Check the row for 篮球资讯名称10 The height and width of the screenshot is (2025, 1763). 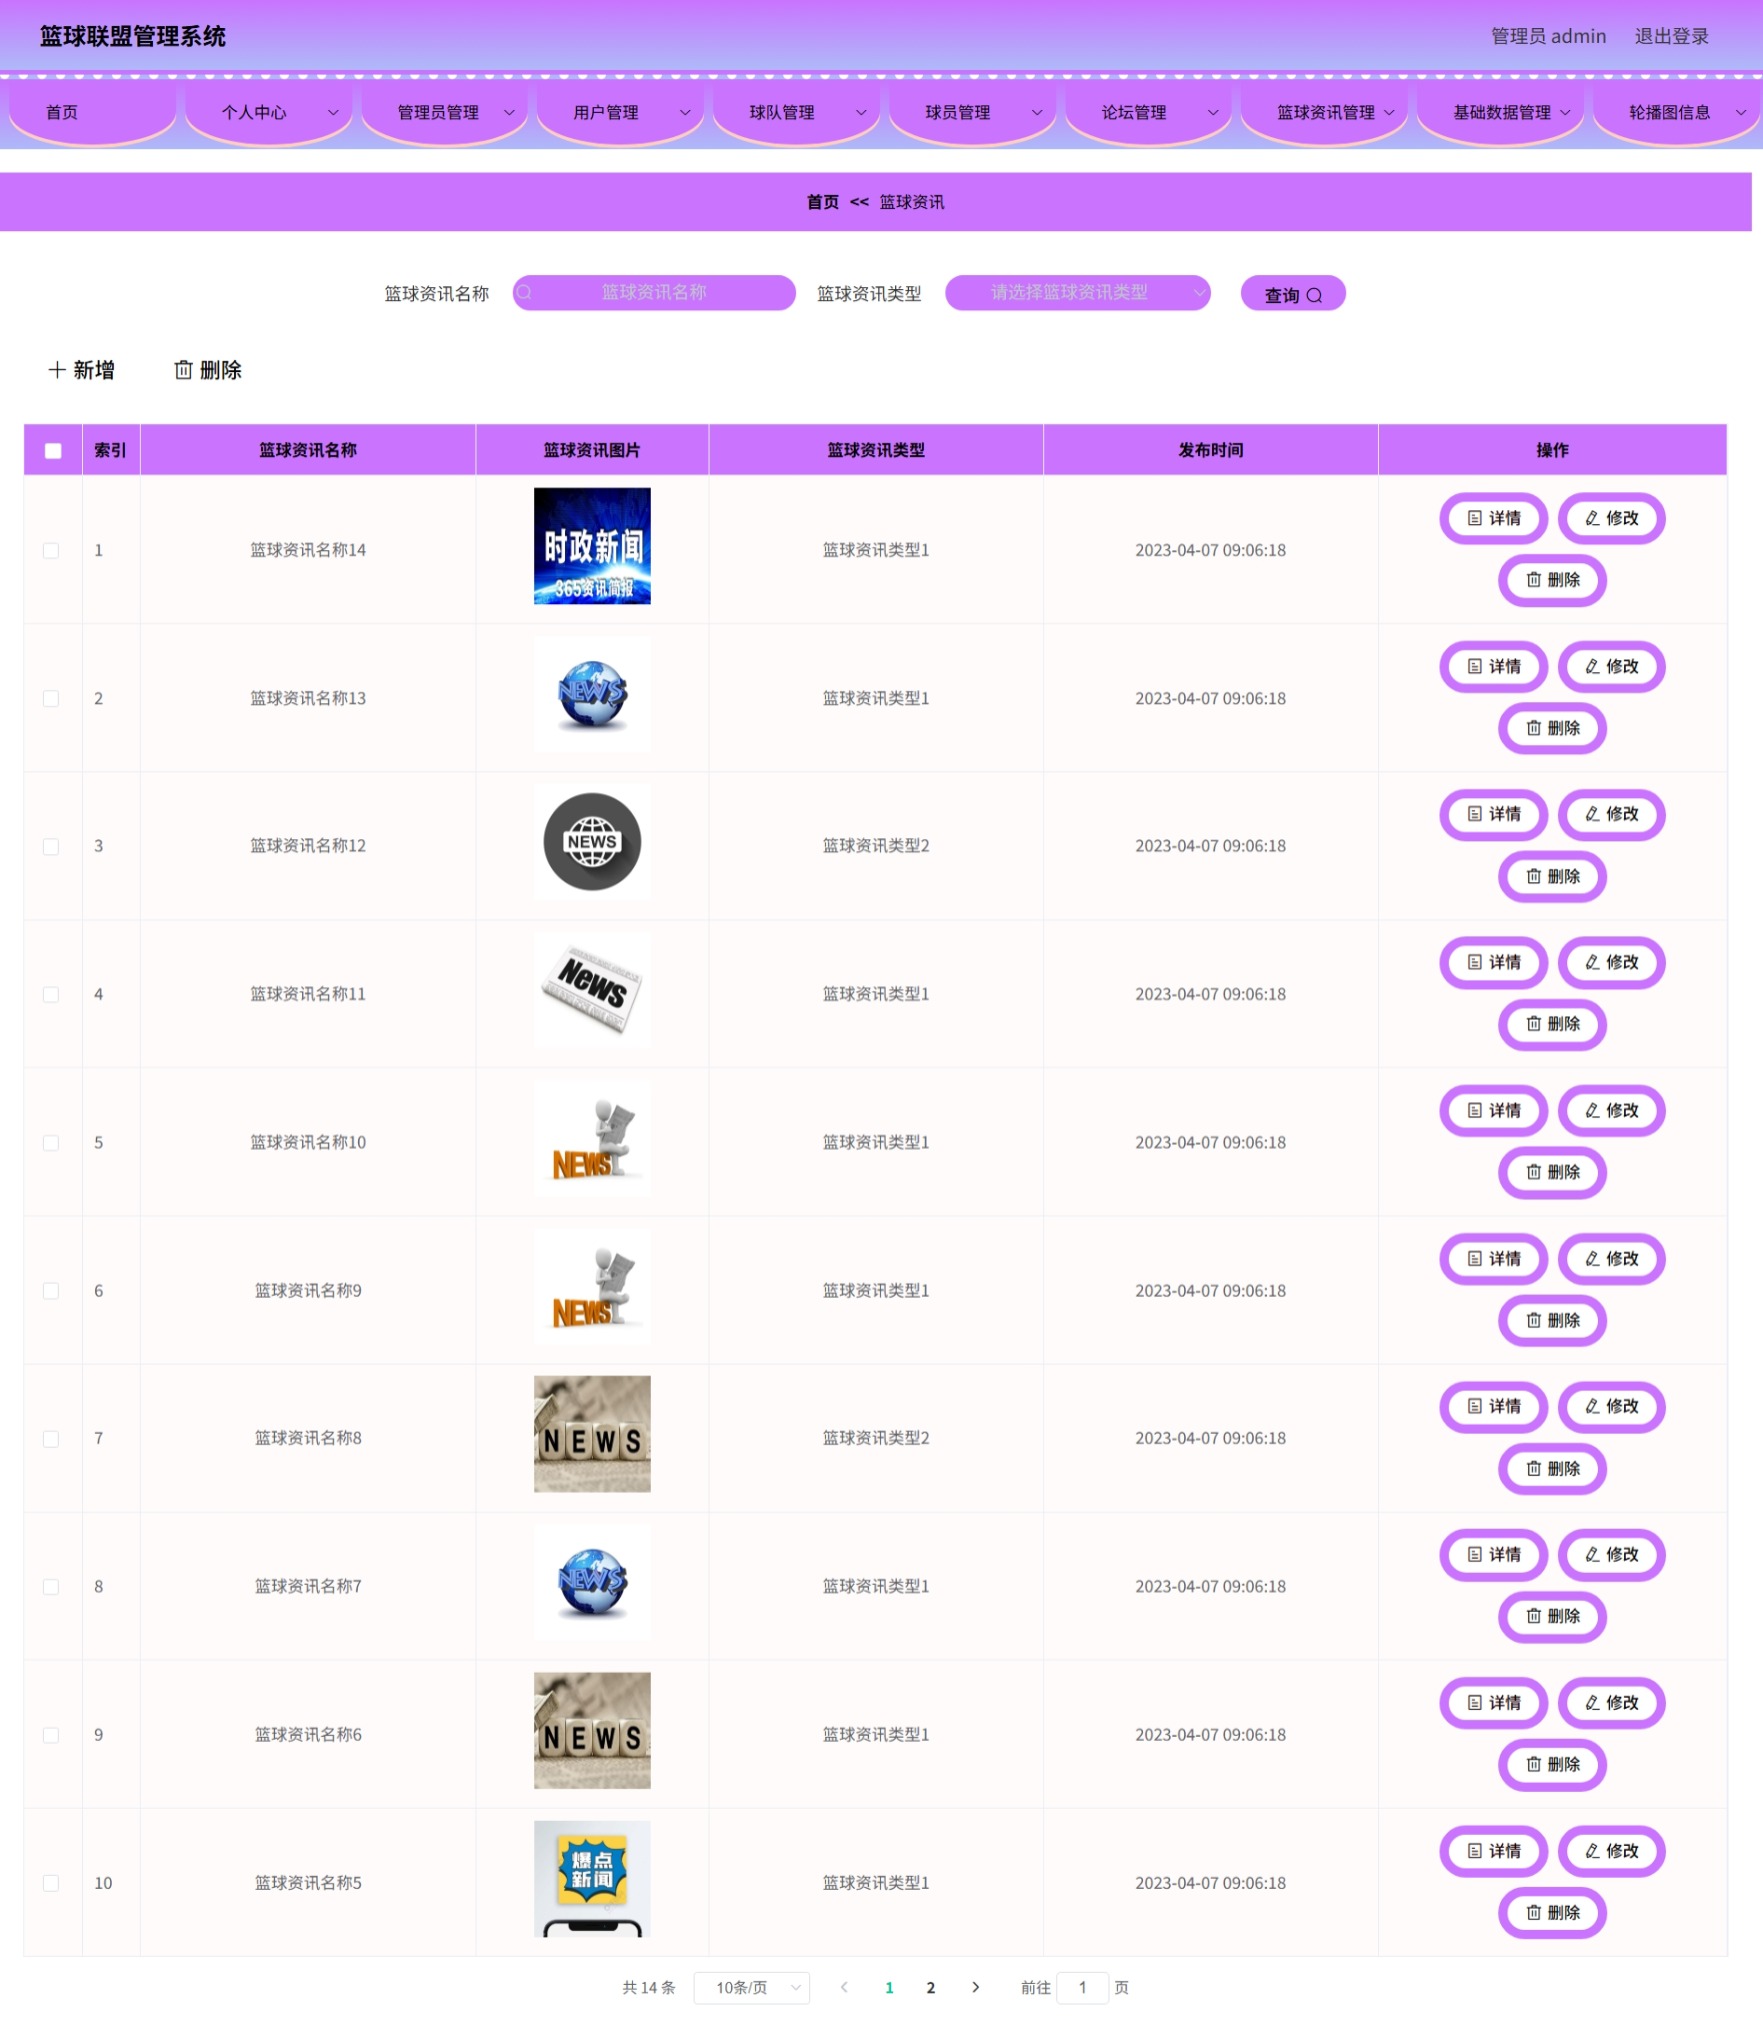pos(51,1143)
